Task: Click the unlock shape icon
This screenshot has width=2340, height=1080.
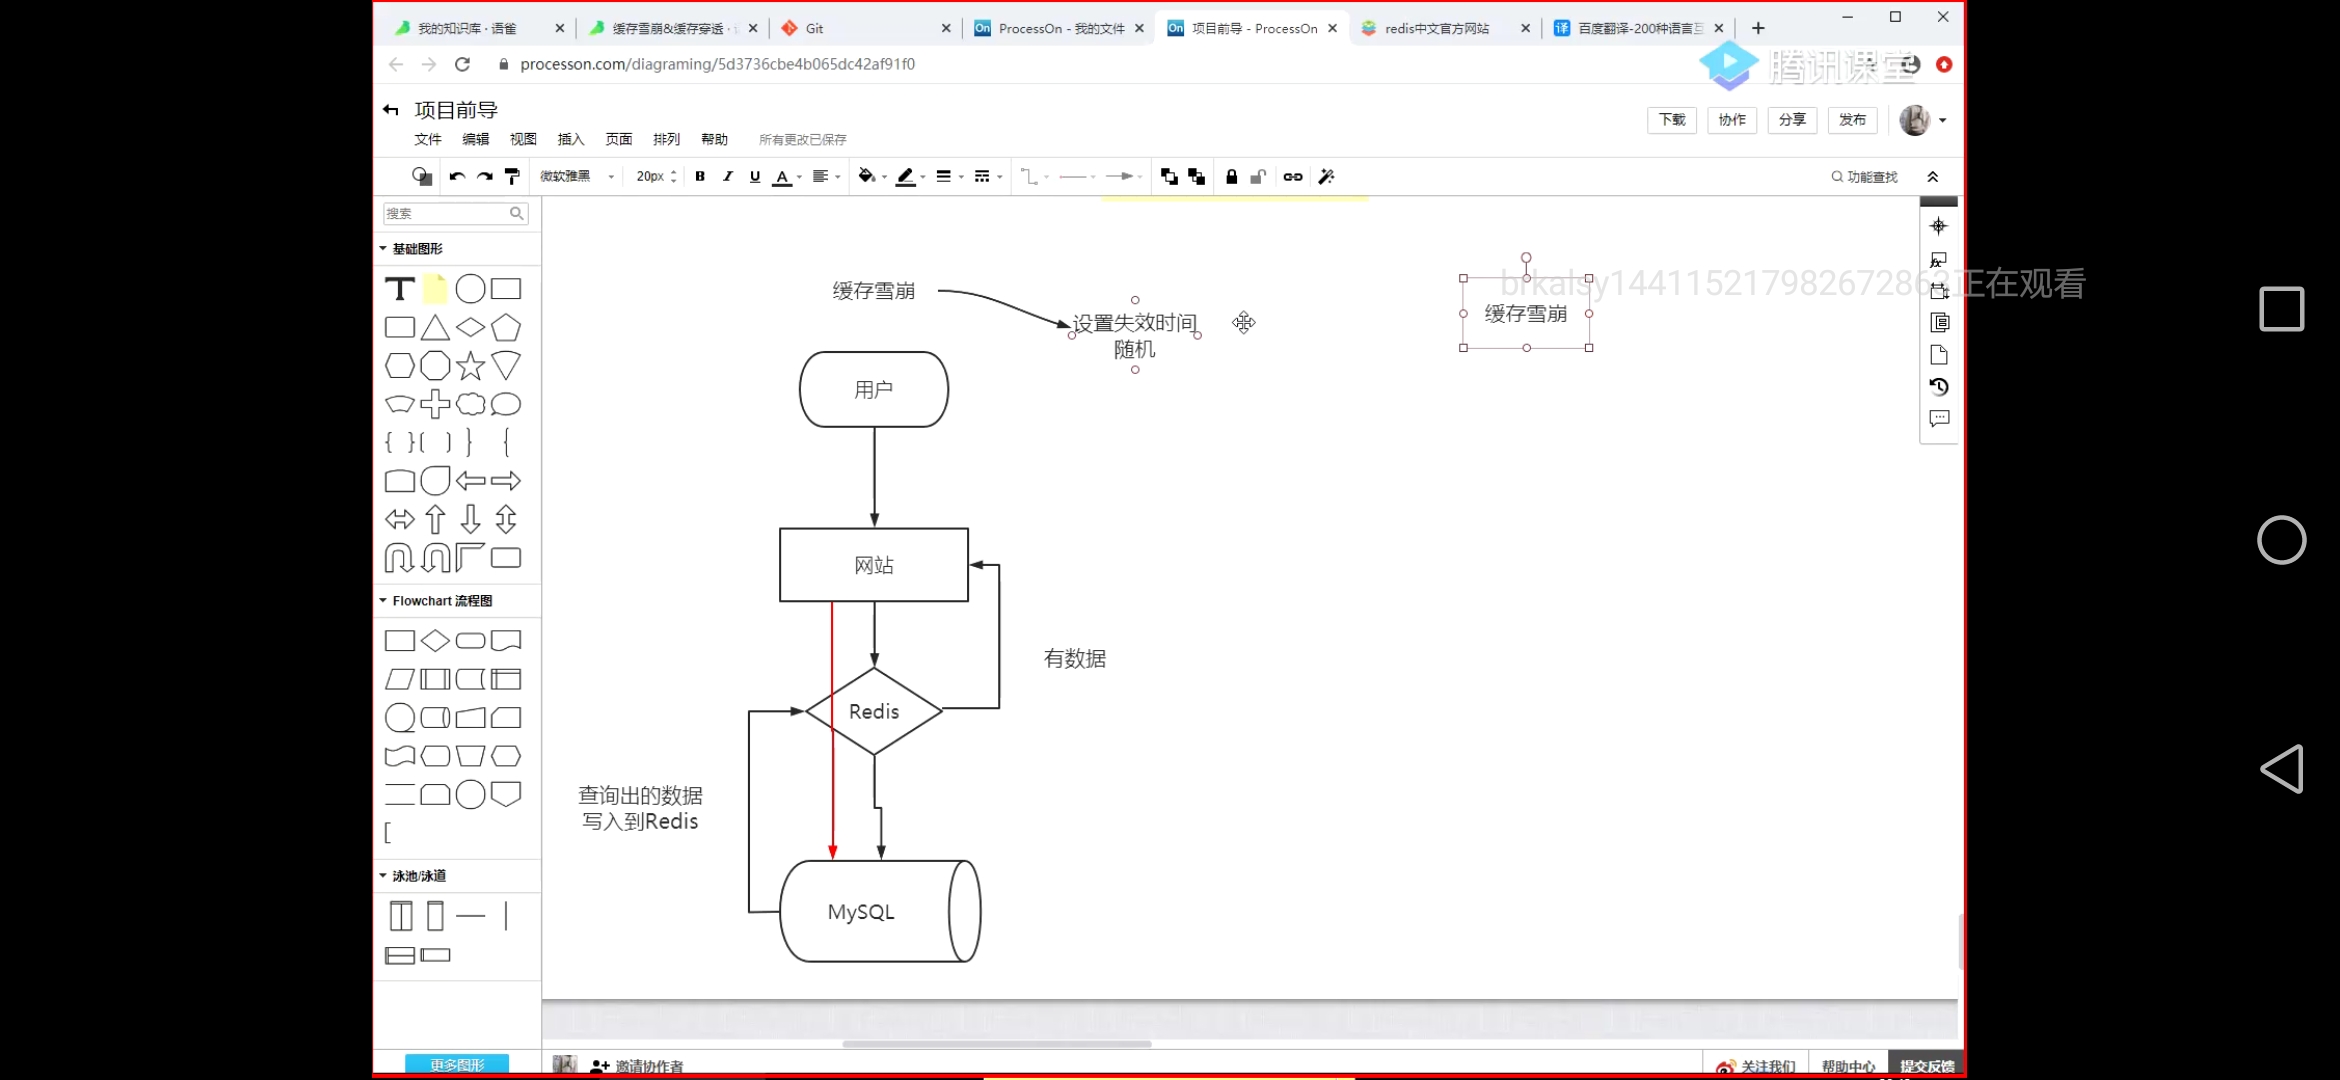Action: click(x=1259, y=177)
